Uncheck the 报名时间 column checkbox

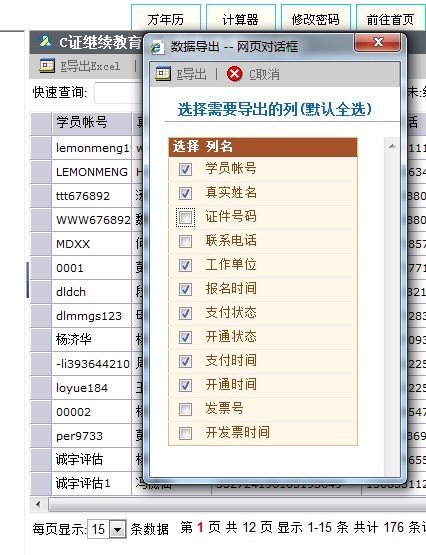(185, 290)
